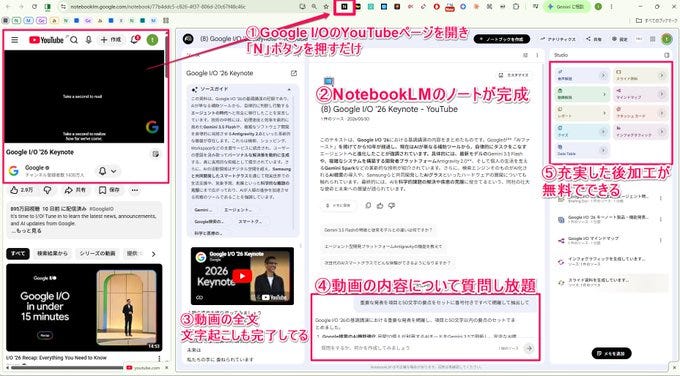Open more actions ellipsis under video
The image size is (680, 376).
tap(135, 190)
